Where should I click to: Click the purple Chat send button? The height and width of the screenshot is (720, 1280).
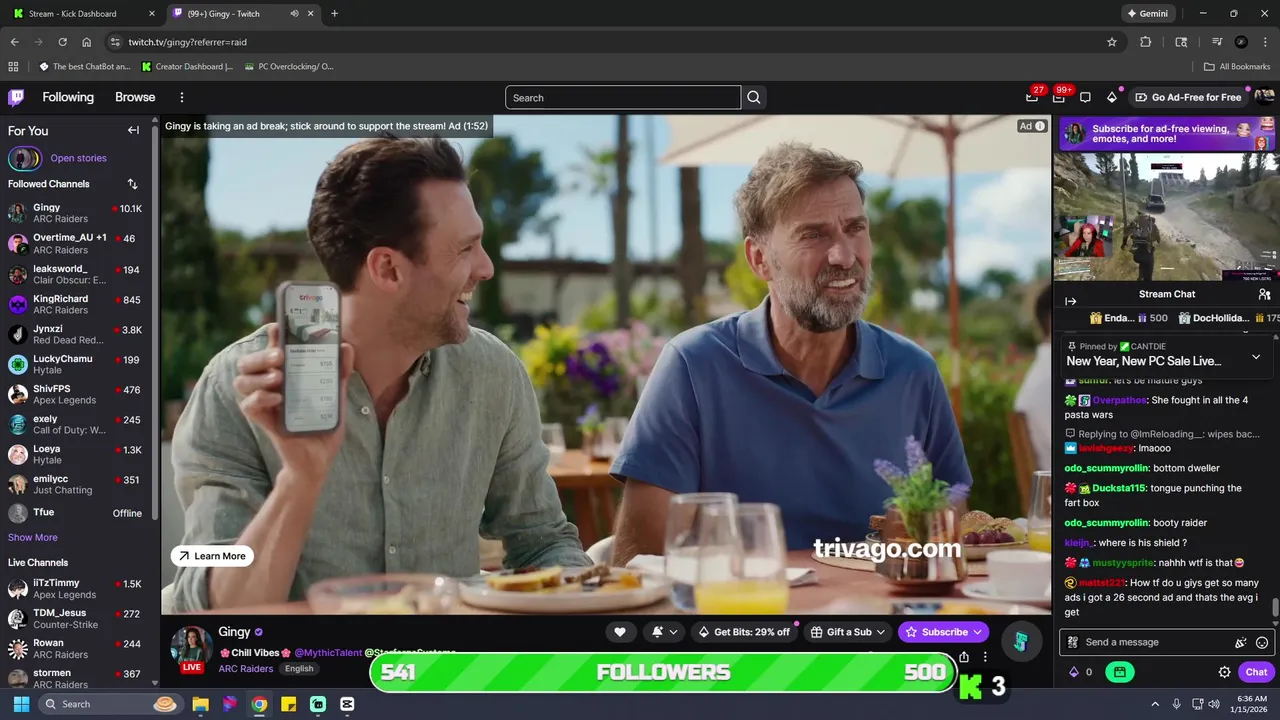pyautogui.click(x=1256, y=672)
